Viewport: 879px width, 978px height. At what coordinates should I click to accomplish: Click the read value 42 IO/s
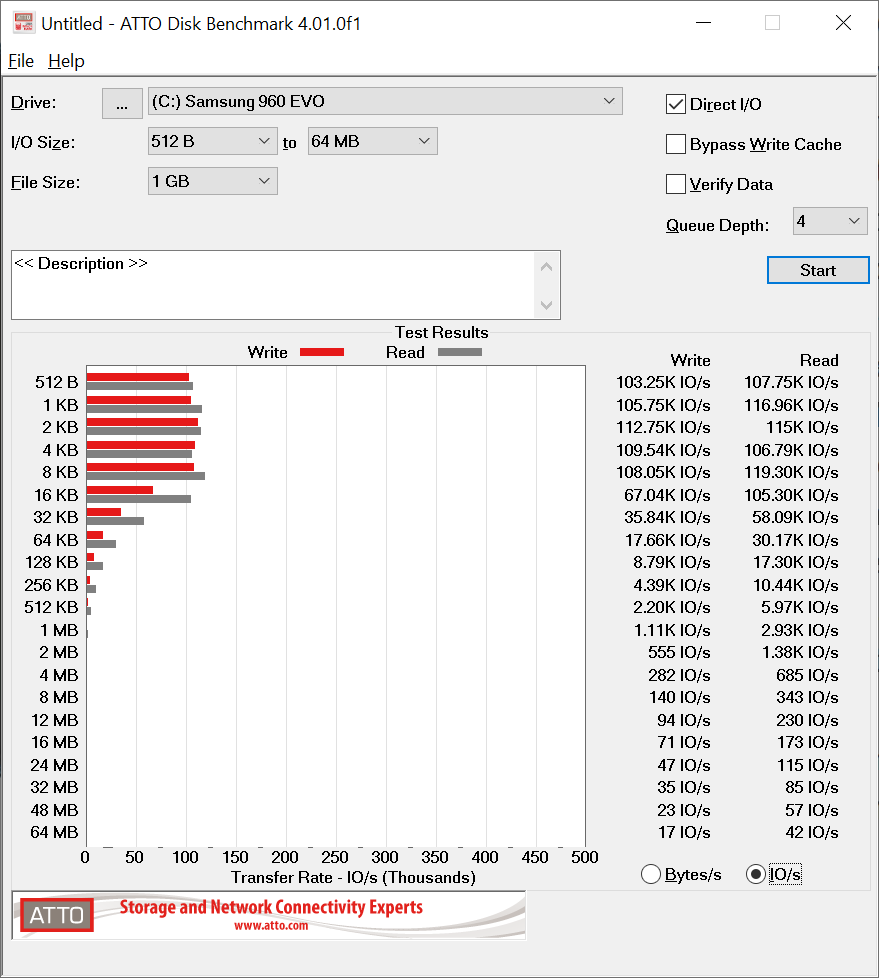pyautogui.click(x=812, y=832)
